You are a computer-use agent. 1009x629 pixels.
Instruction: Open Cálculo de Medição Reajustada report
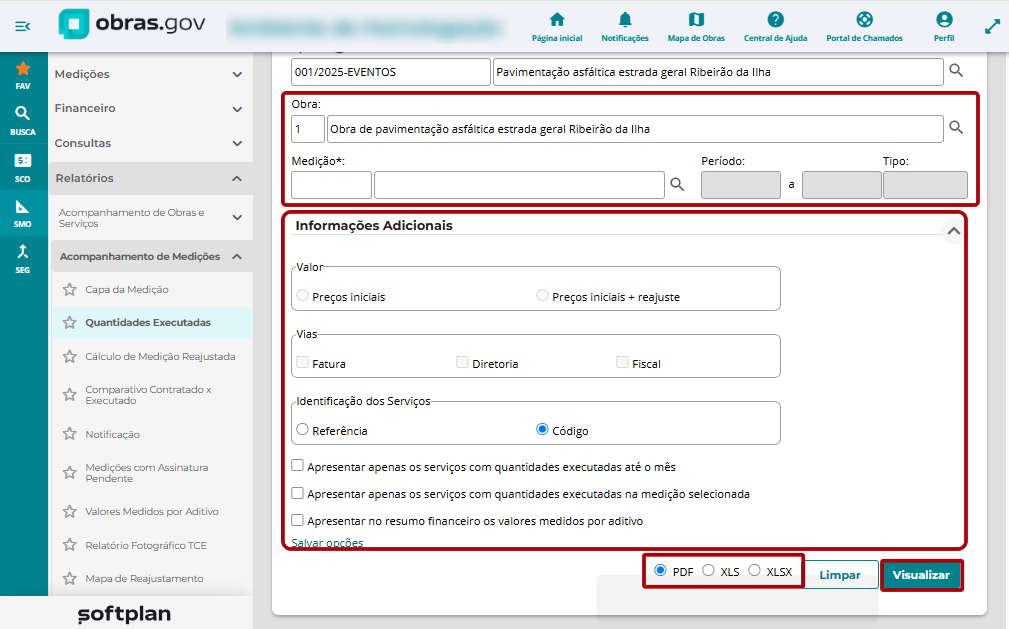(x=160, y=357)
